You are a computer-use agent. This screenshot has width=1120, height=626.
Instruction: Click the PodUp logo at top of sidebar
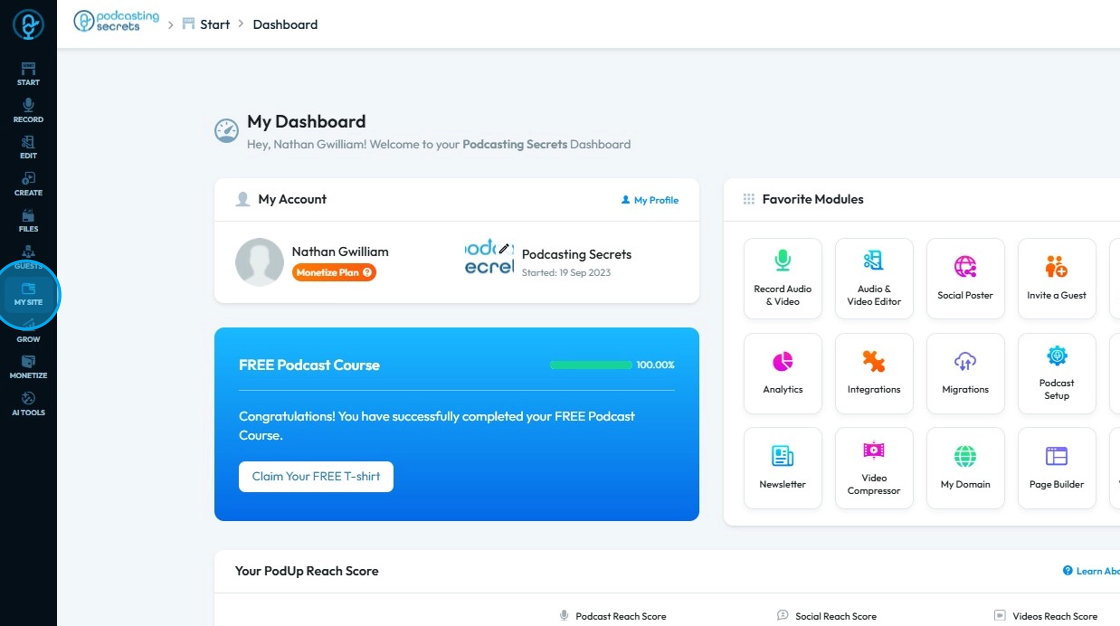click(x=28, y=25)
